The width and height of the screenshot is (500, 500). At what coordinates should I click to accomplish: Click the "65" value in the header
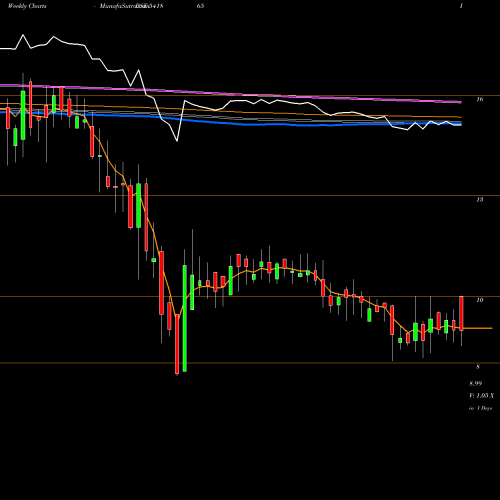pyautogui.click(x=200, y=6)
